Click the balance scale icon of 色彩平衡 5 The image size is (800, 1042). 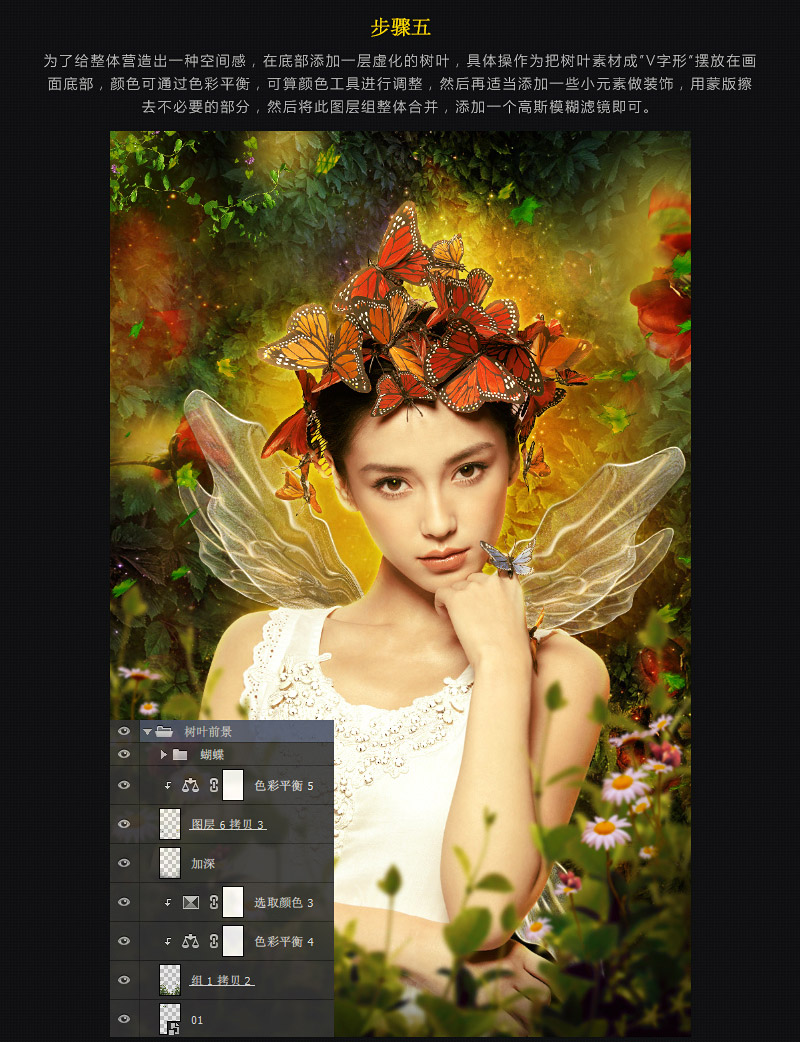(x=191, y=785)
